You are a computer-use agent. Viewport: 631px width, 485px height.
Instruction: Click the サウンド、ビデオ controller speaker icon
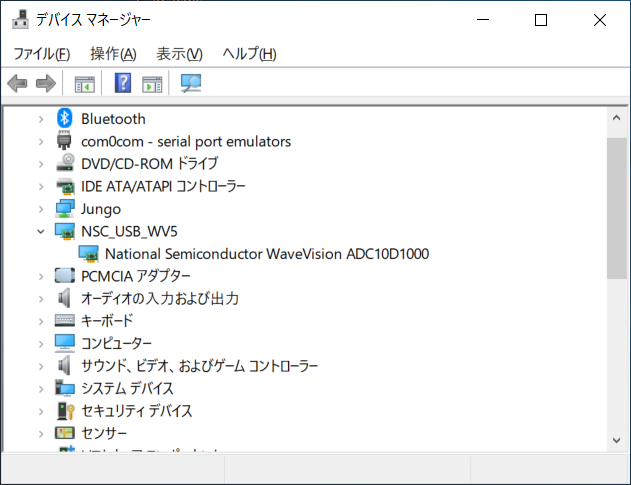tap(64, 365)
